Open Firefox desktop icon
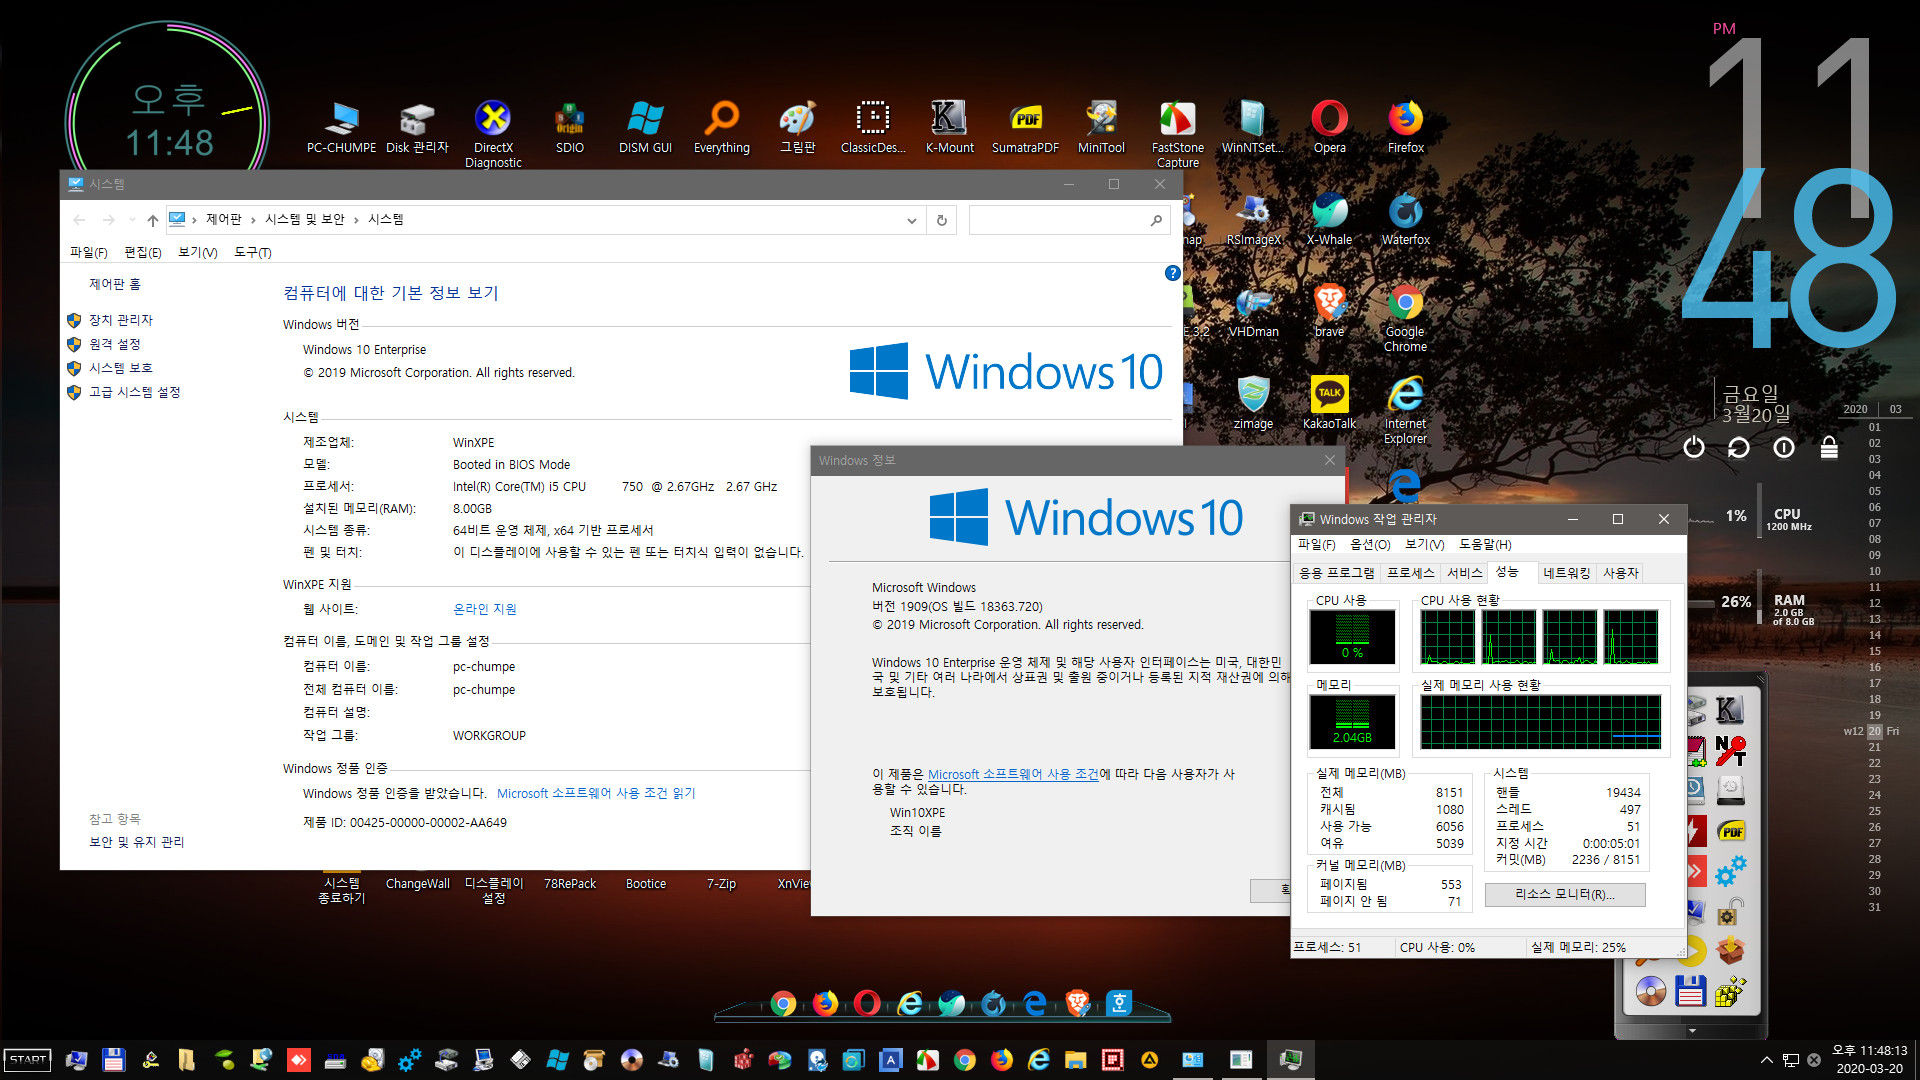This screenshot has height=1080, width=1920. click(x=1405, y=128)
